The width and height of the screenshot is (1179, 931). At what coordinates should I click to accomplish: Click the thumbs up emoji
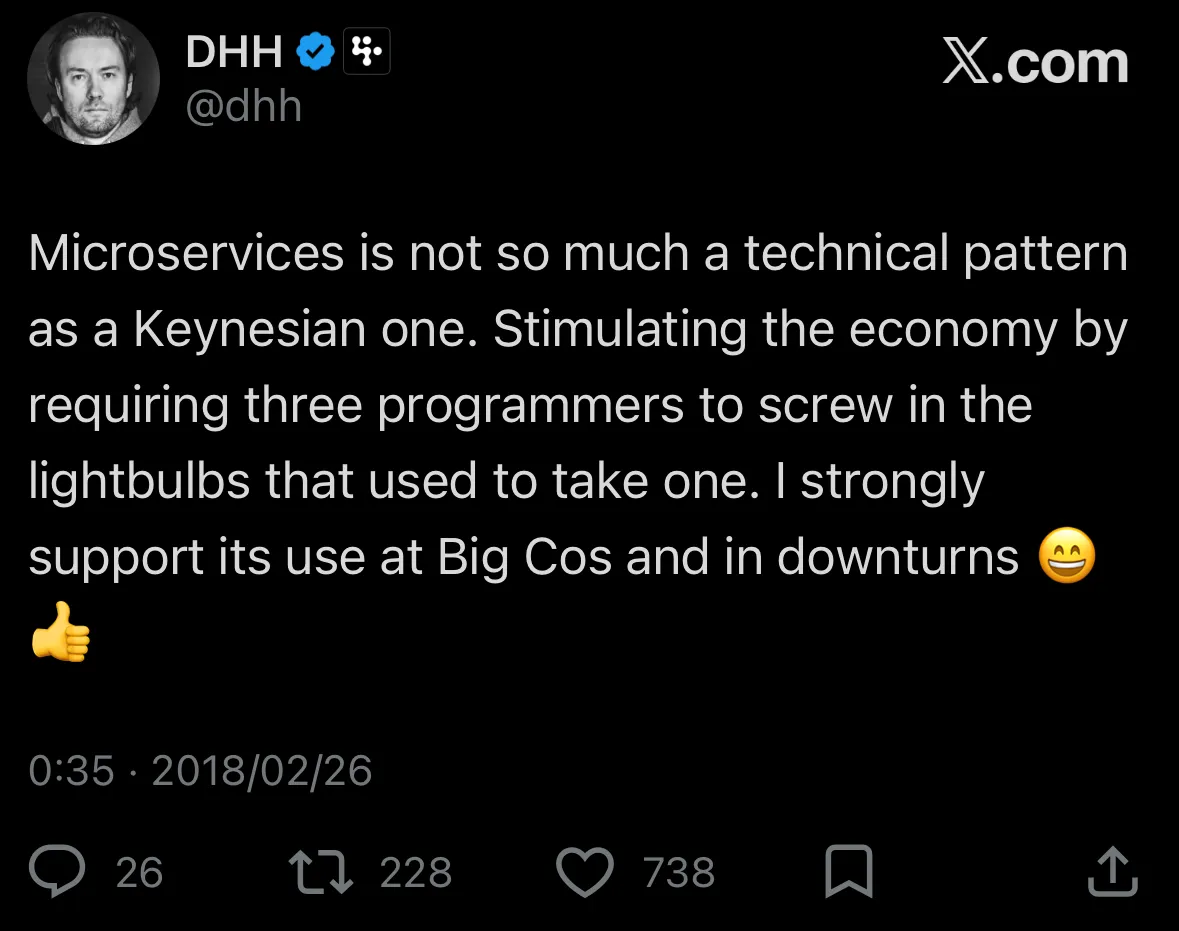click(x=60, y=630)
